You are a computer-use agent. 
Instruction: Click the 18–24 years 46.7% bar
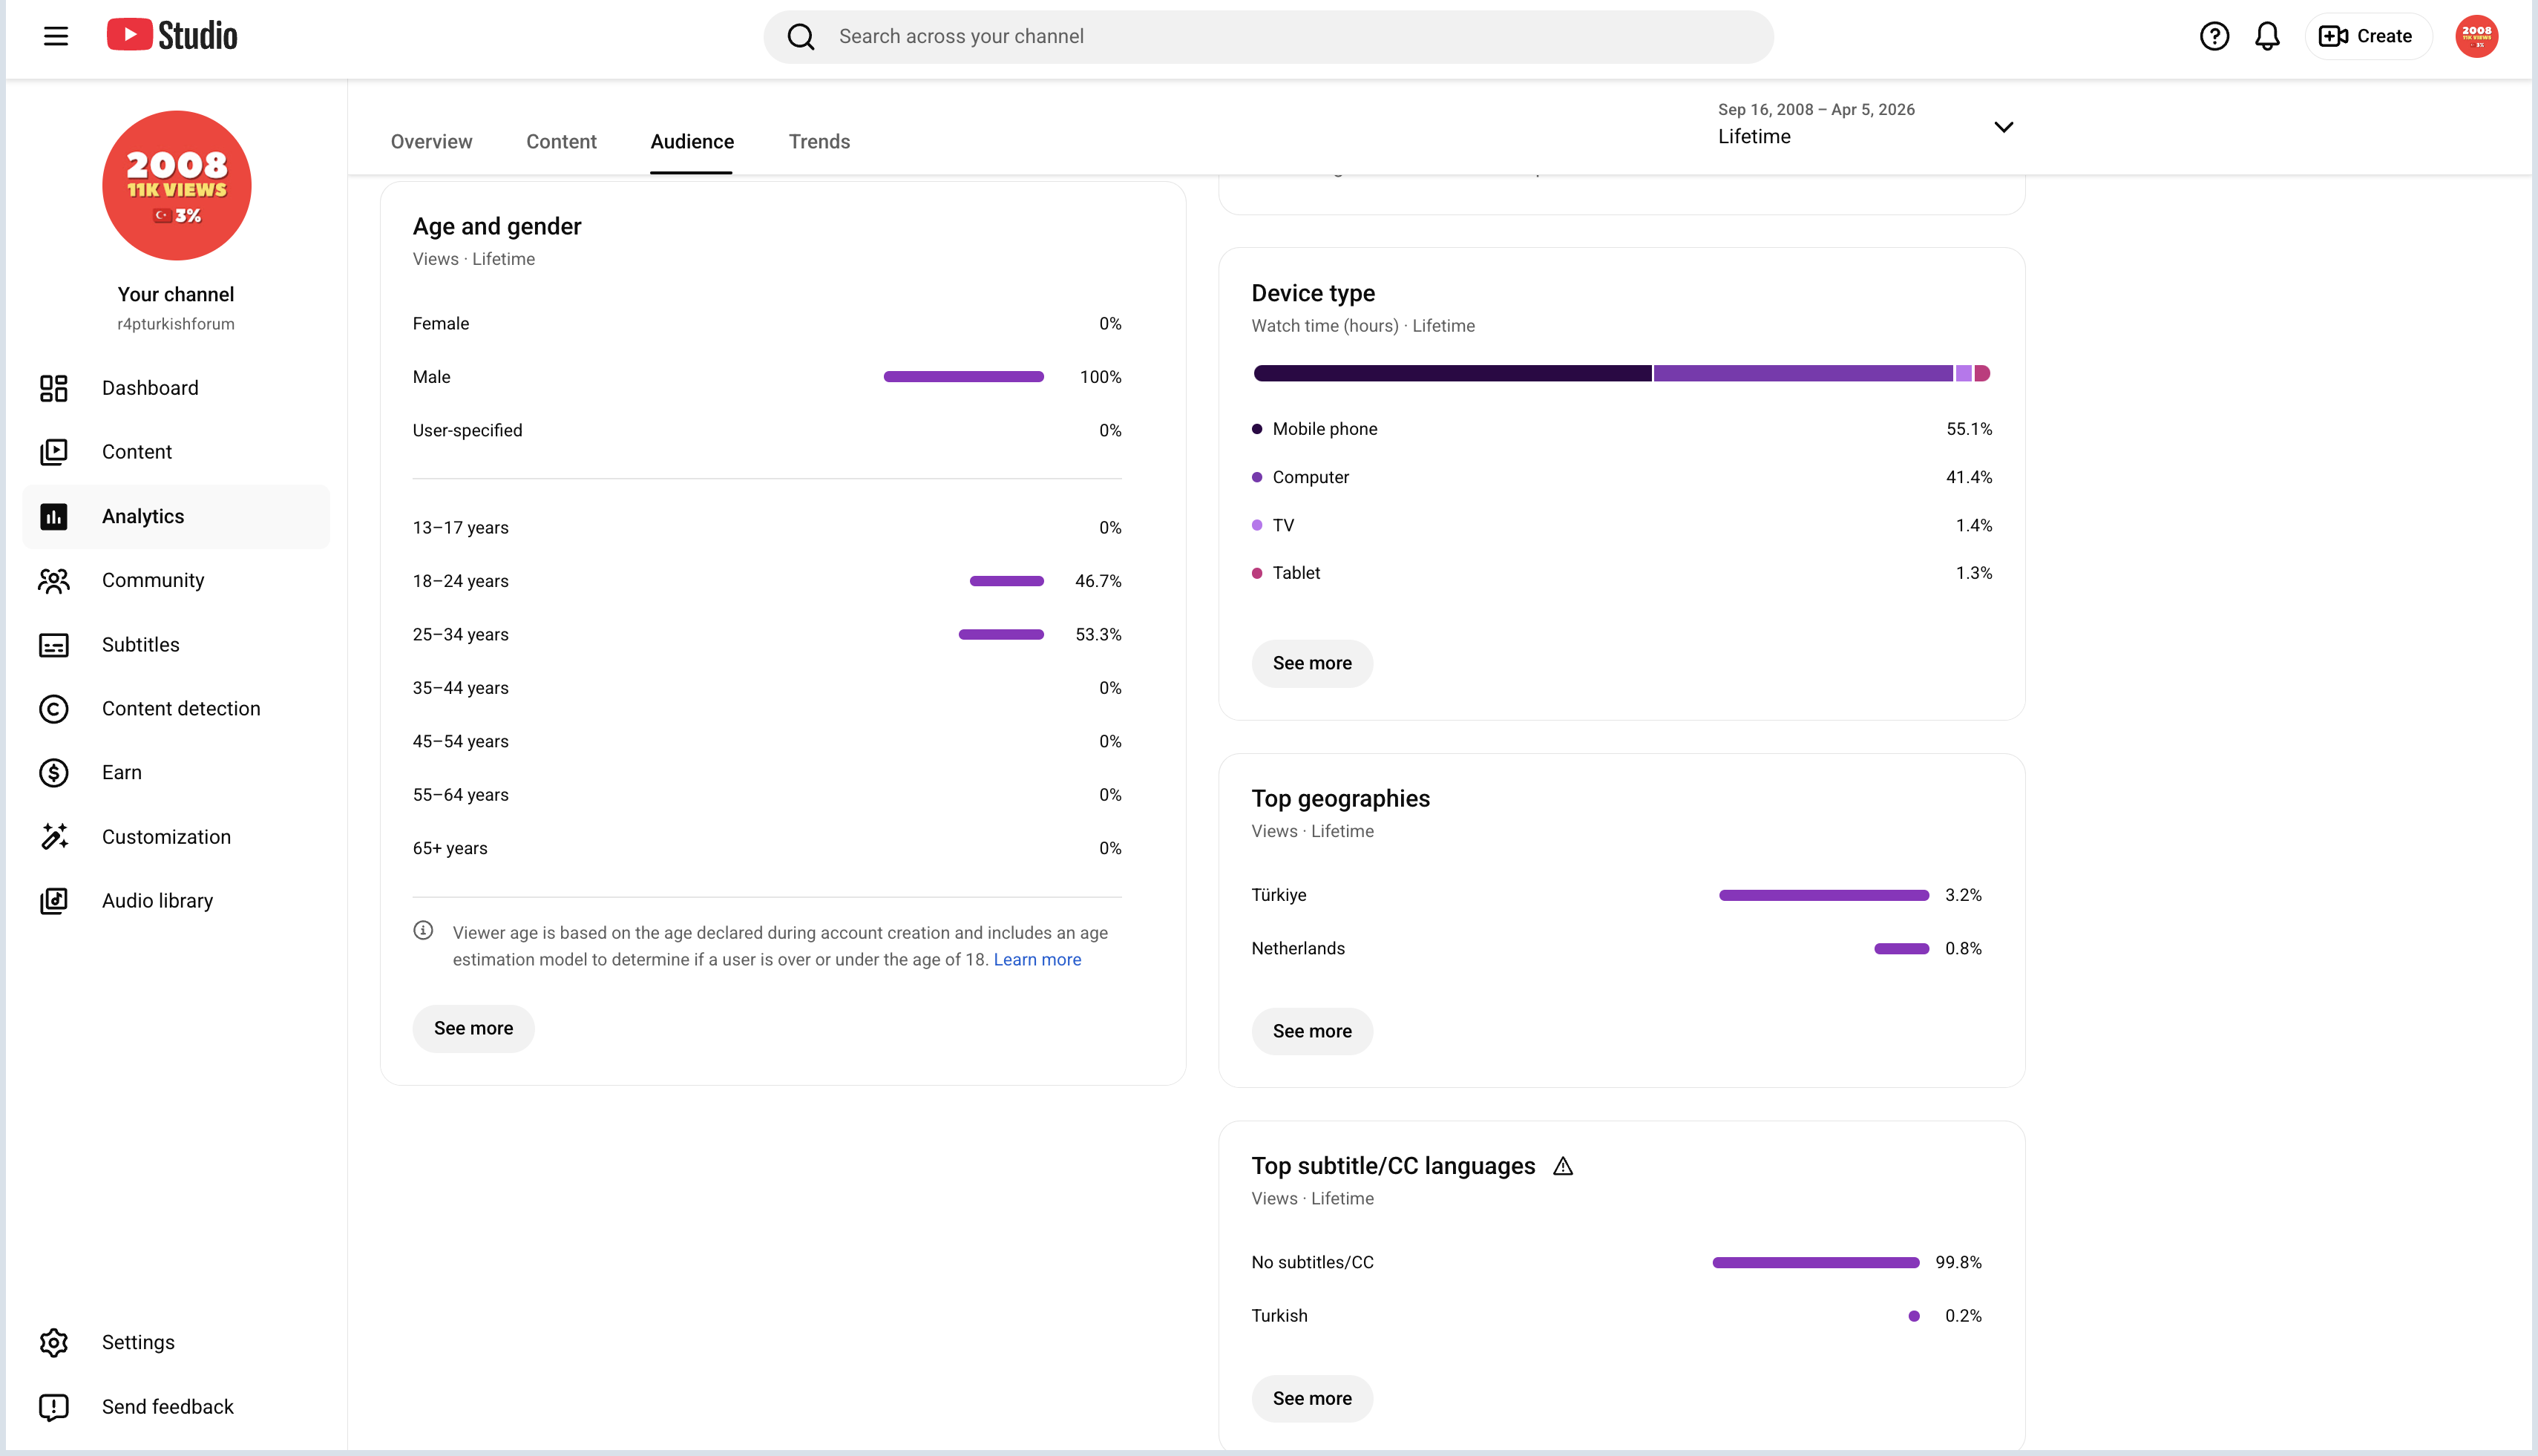pyautogui.click(x=1007, y=581)
